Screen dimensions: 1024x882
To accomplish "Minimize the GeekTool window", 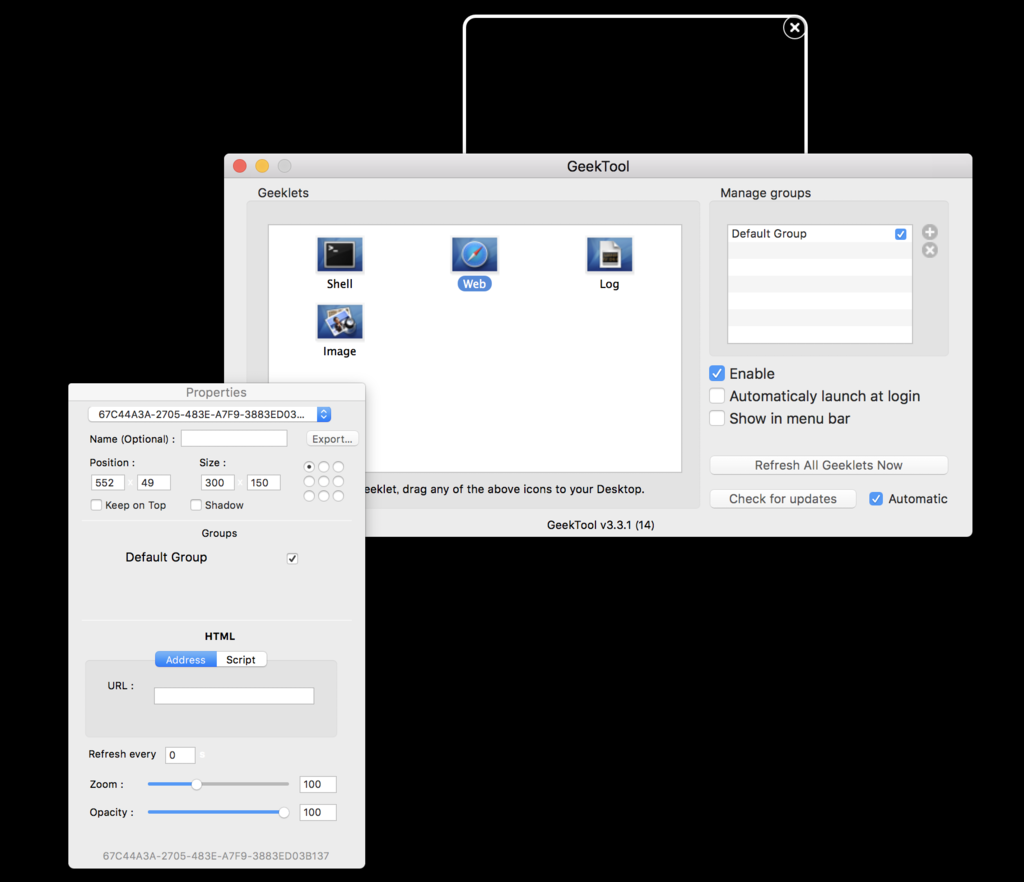I will pyautogui.click(x=262, y=166).
